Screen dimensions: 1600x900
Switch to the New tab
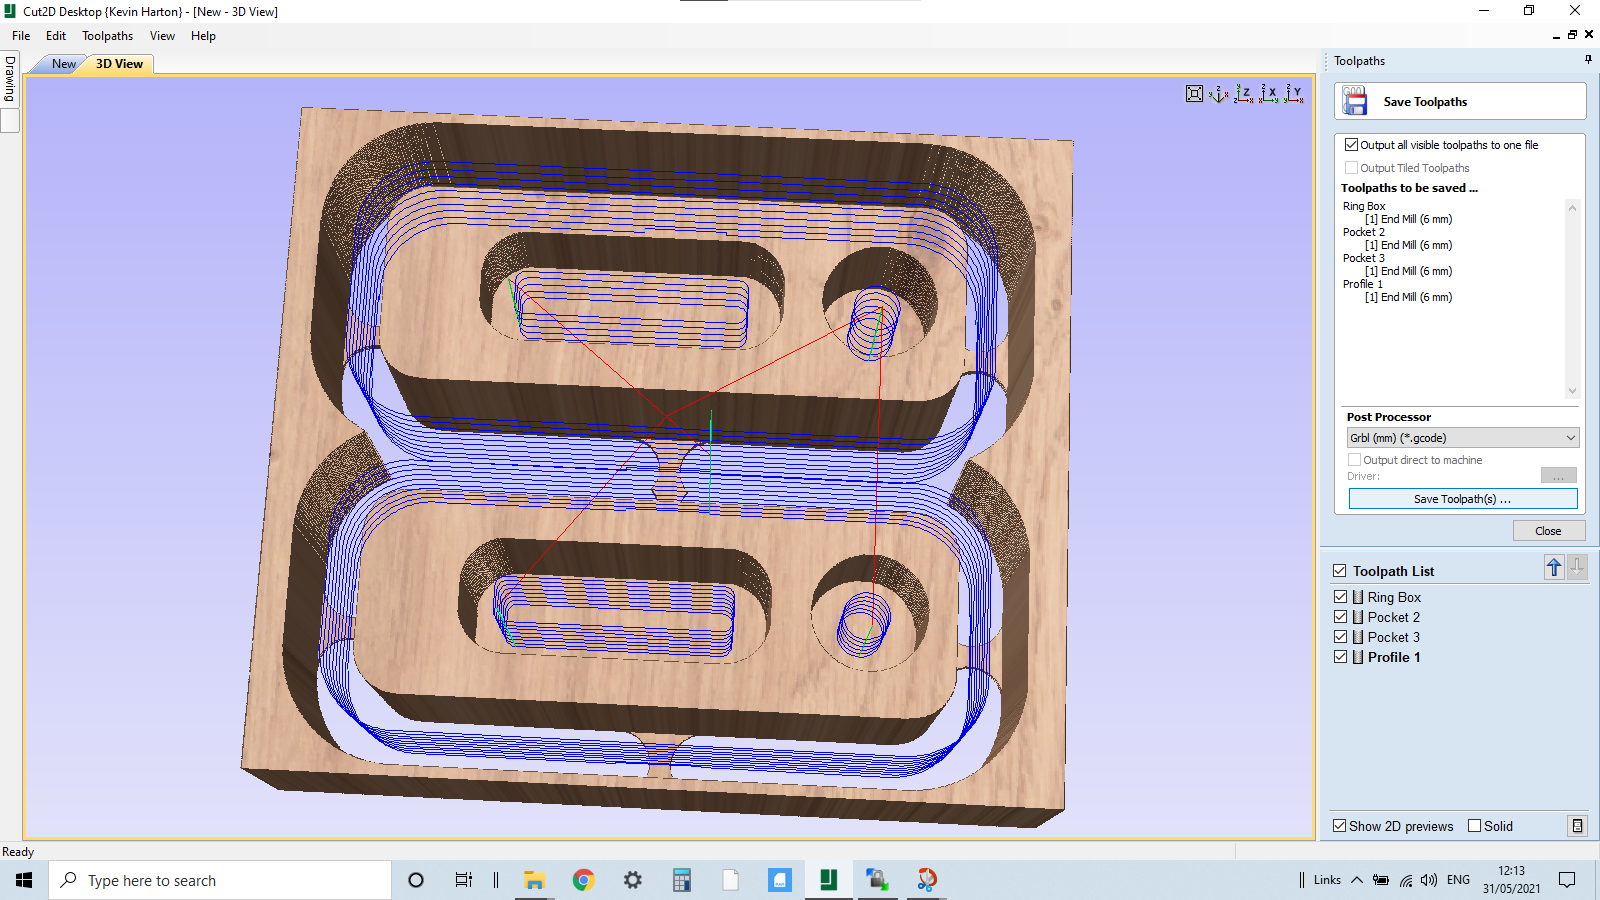[x=63, y=63]
